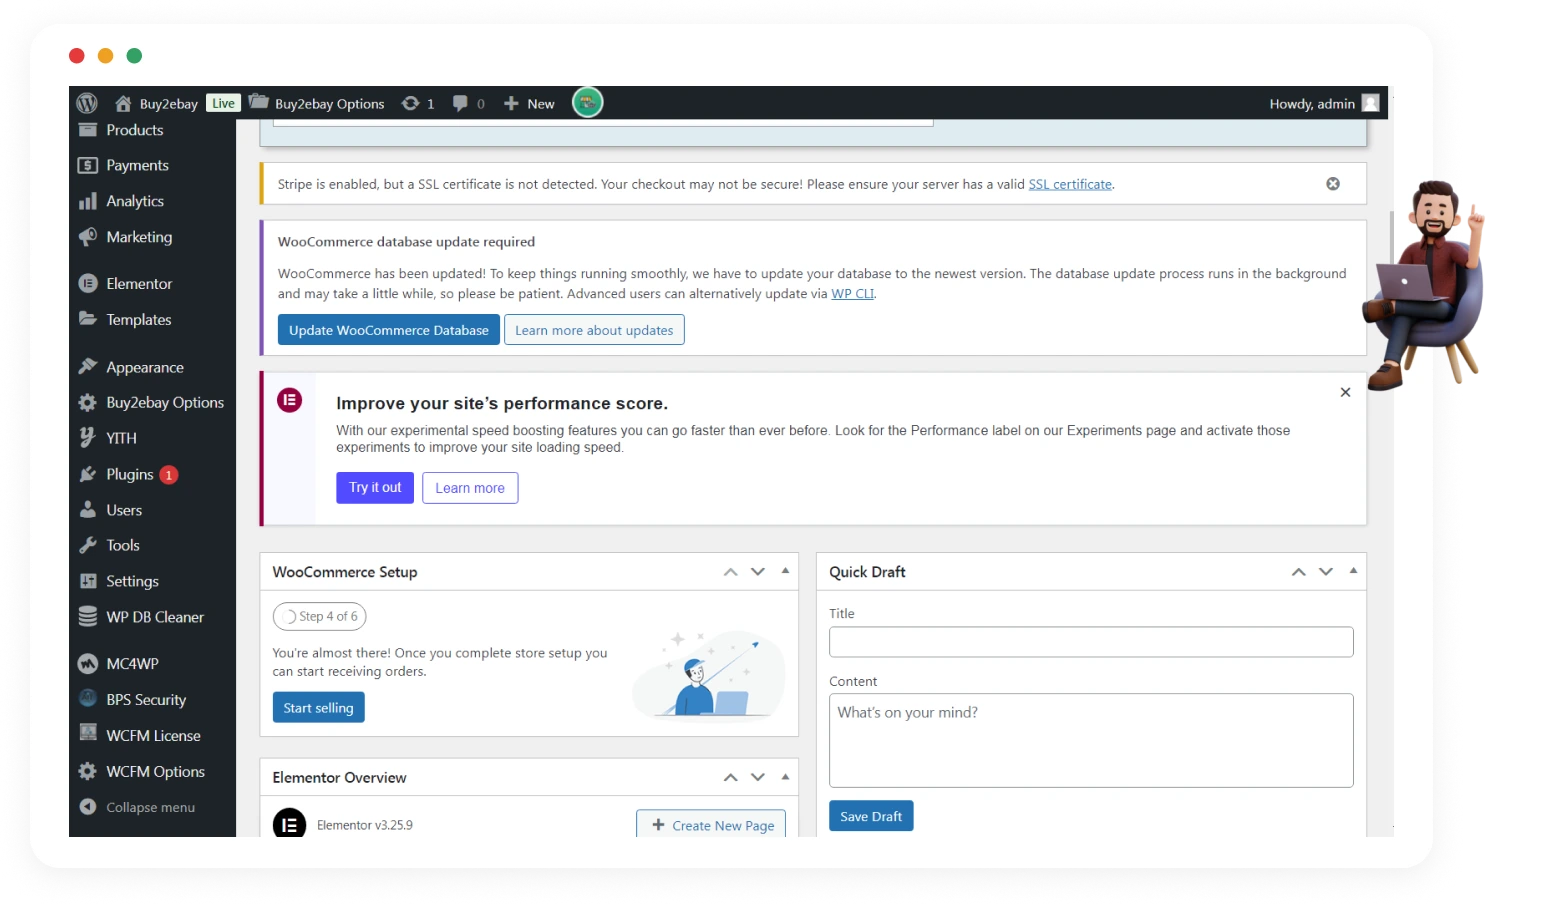Click the Collapse menu arrow icon
The width and height of the screenshot is (1559, 904).
[88, 807]
